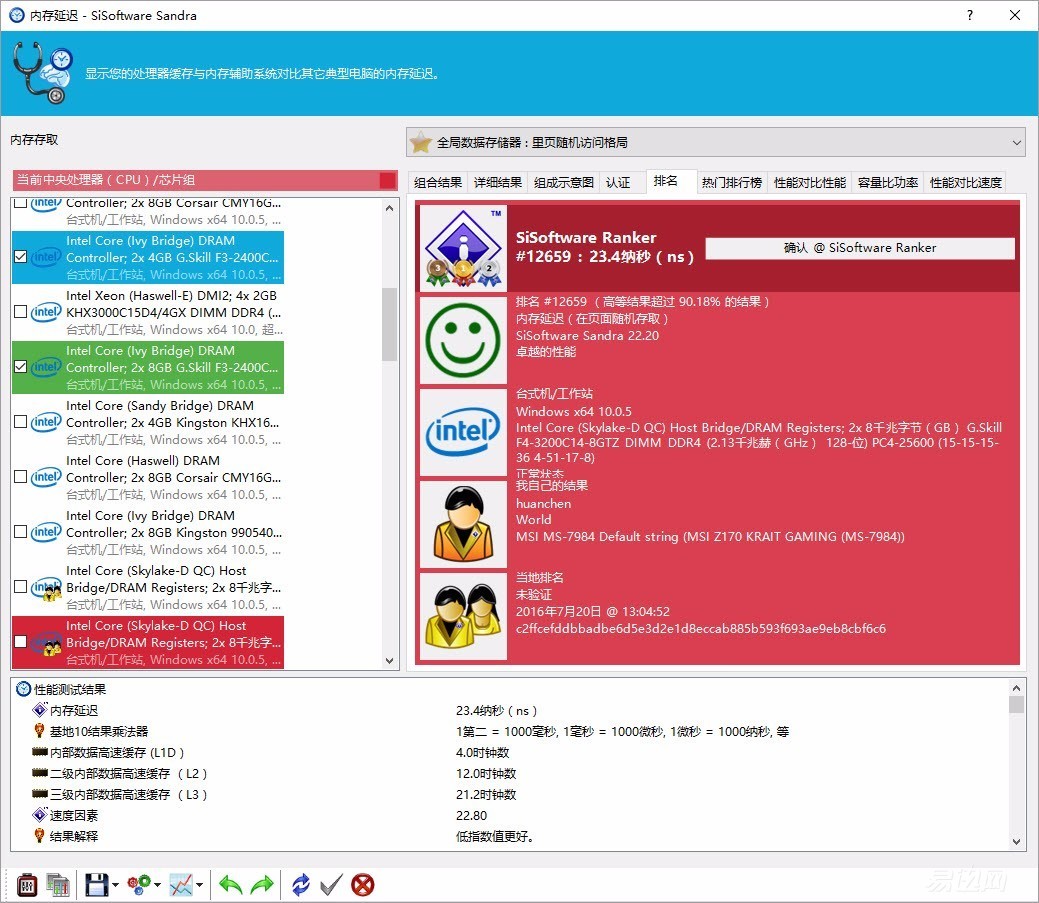Click the icon next to 基地10结果乘法器
The image size is (1039, 903).
40,731
